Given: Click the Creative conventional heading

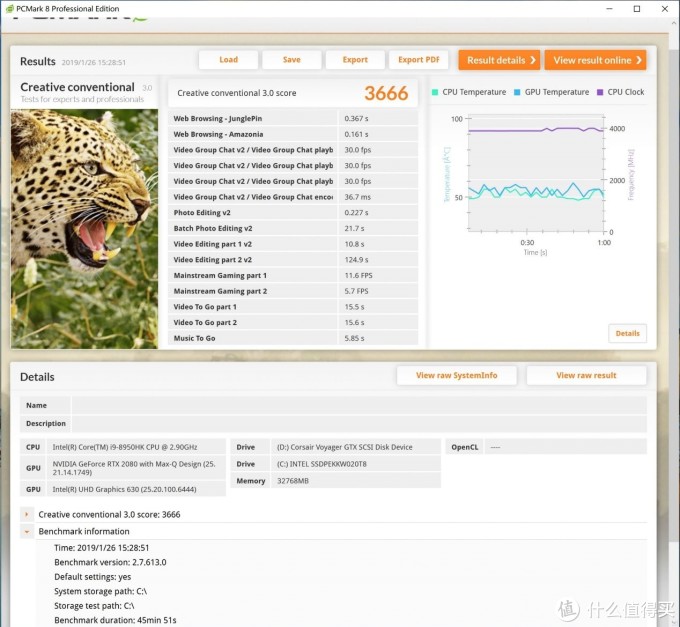Looking at the screenshot, I should point(77,87).
